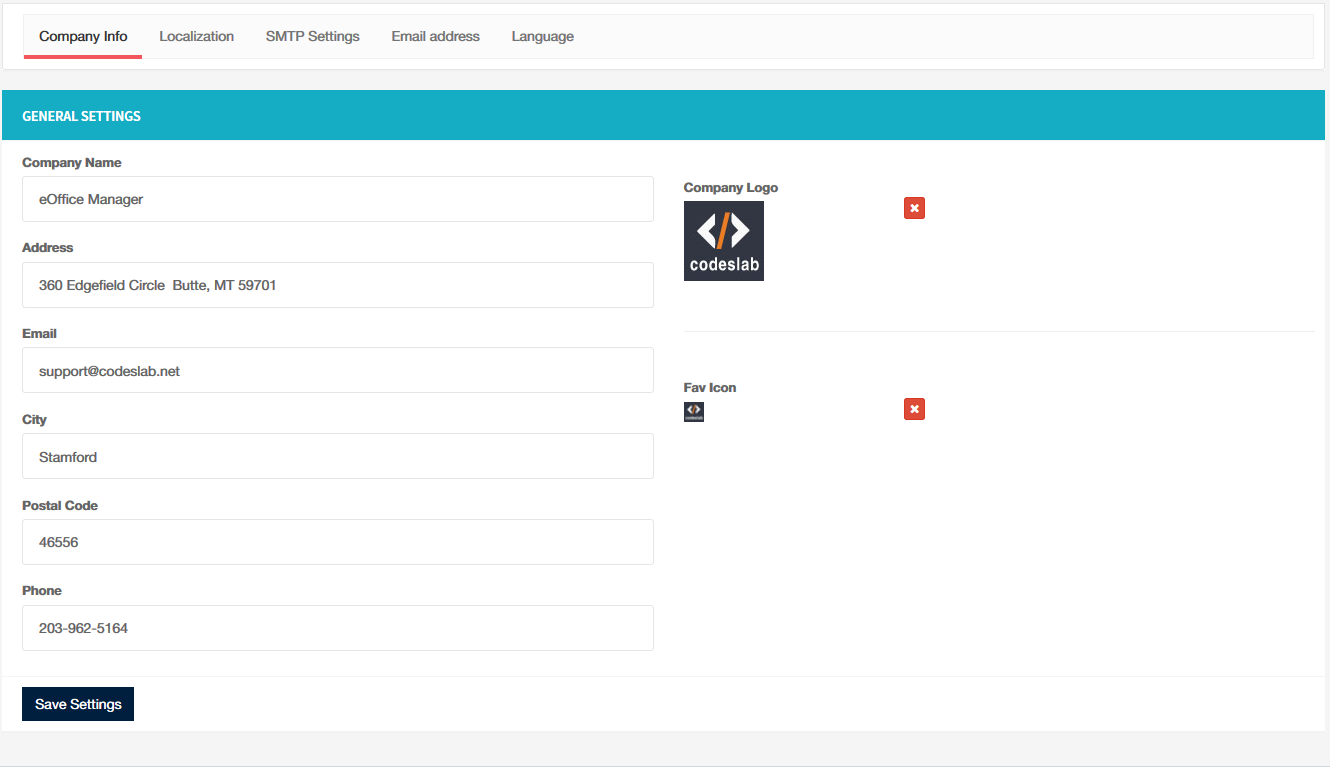Select the City field containing Stamford
Screen dimensions: 1330x772
(x=338, y=457)
